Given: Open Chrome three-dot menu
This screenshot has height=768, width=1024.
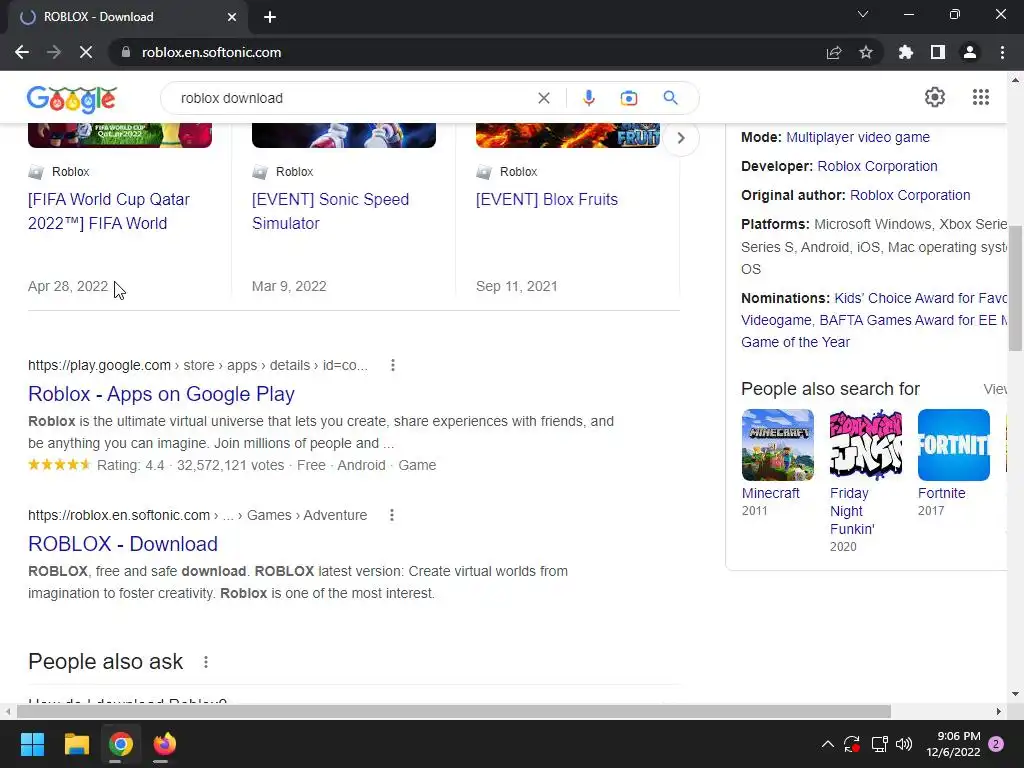Looking at the screenshot, I should click(1002, 52).
